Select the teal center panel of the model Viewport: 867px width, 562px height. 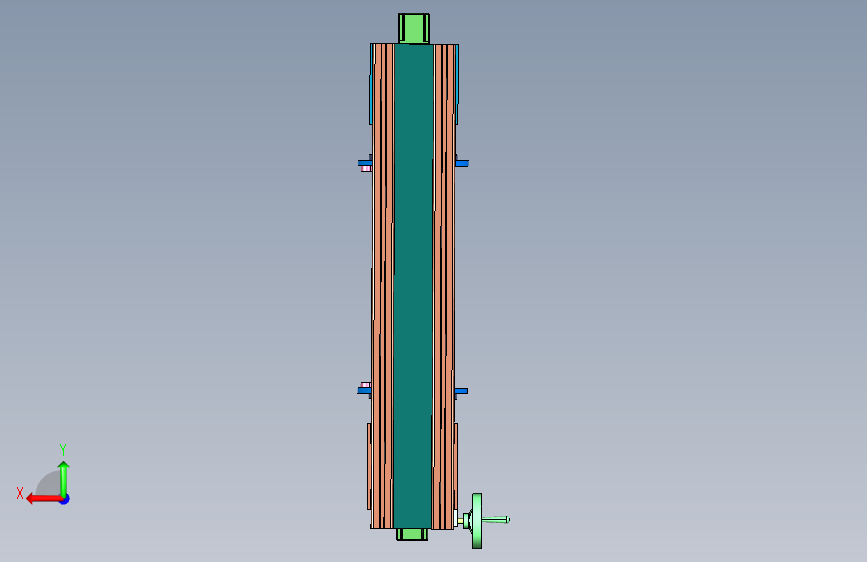pyautogui.click(x=413, y=286)
